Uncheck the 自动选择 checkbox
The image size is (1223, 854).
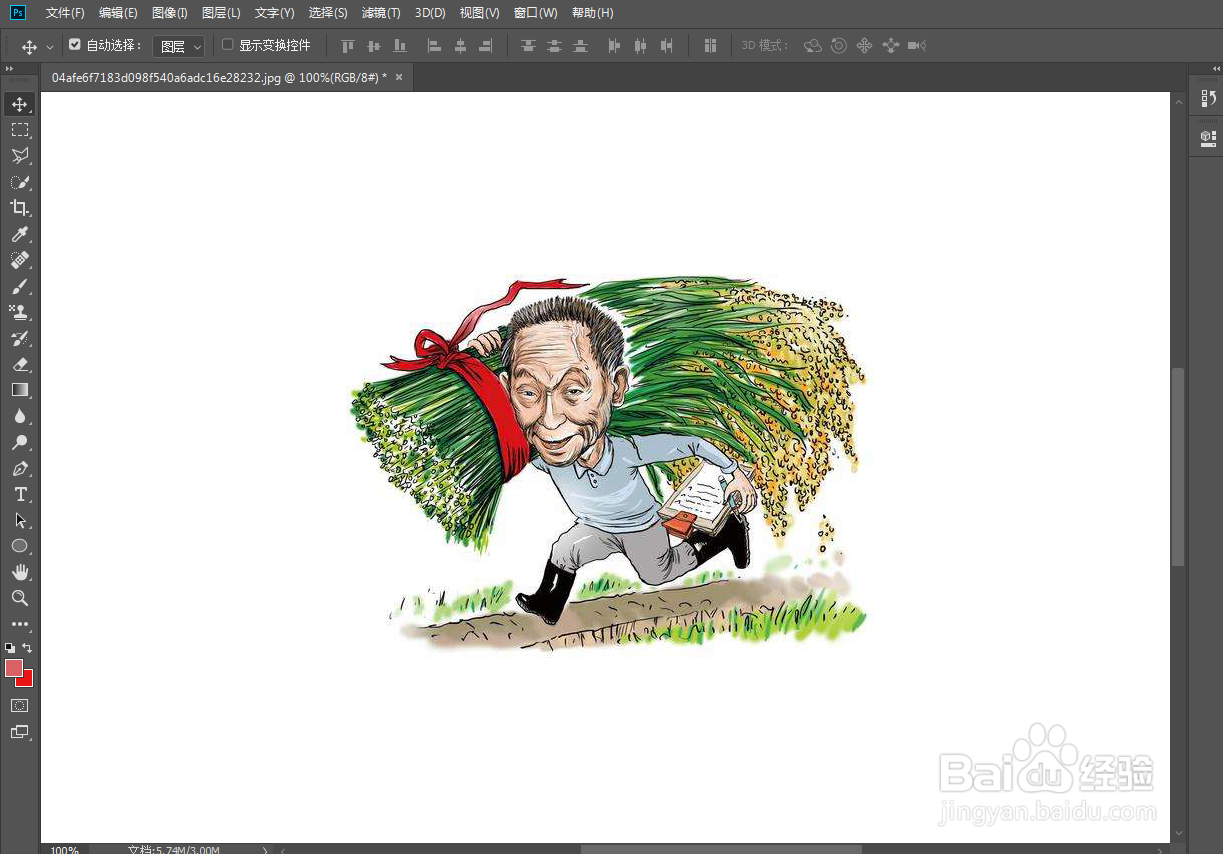[74, 45]
